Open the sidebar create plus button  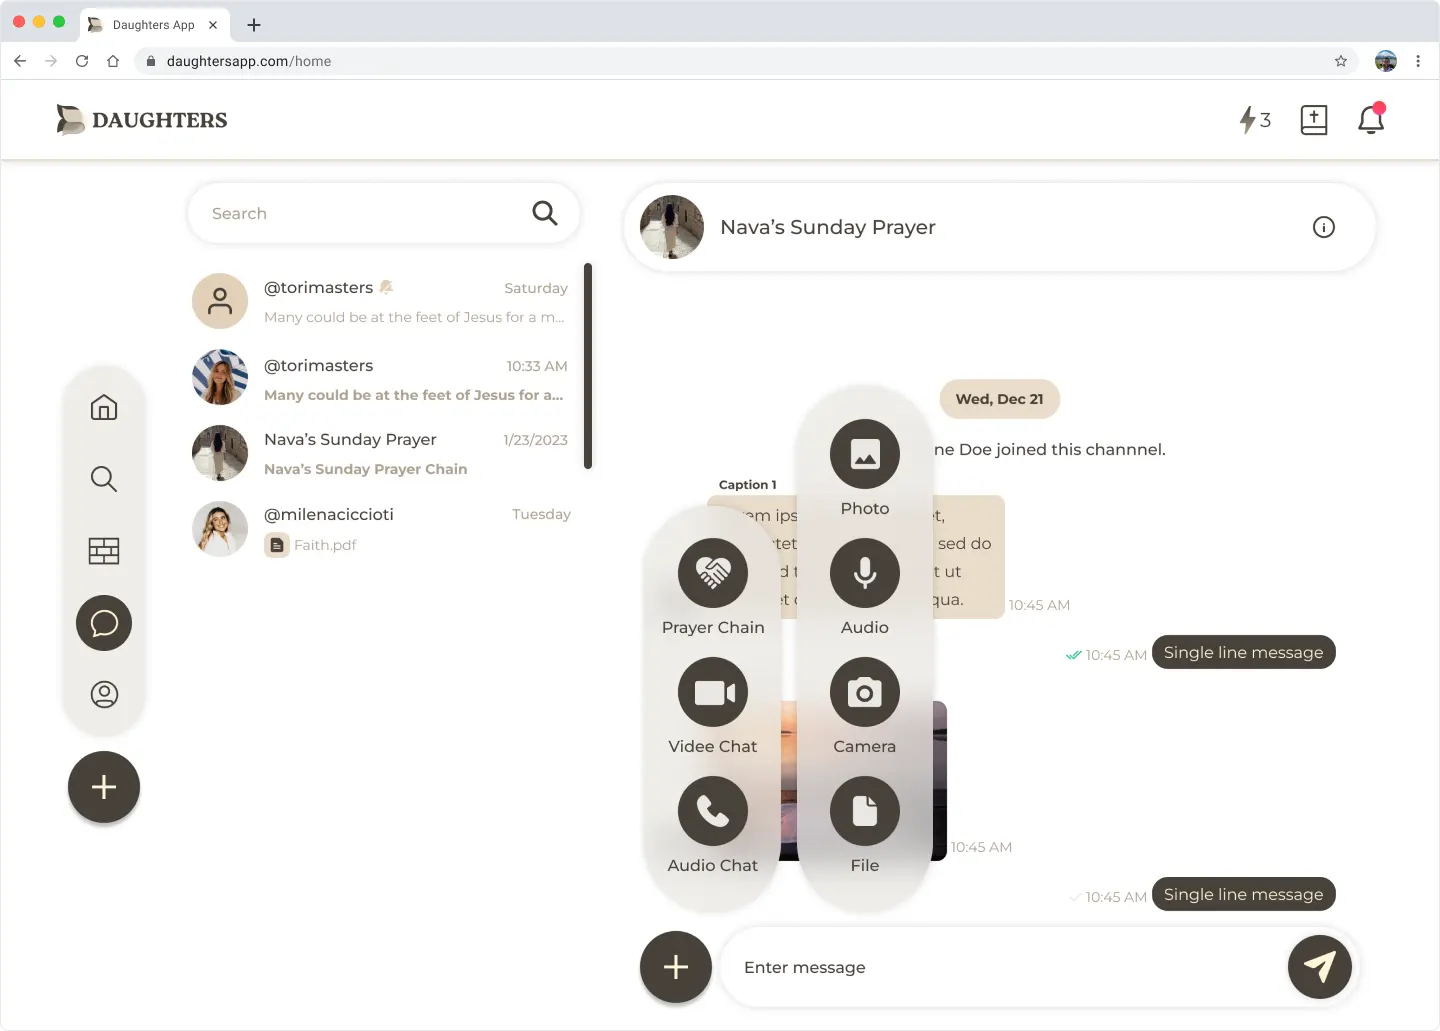tap(104, 787)
